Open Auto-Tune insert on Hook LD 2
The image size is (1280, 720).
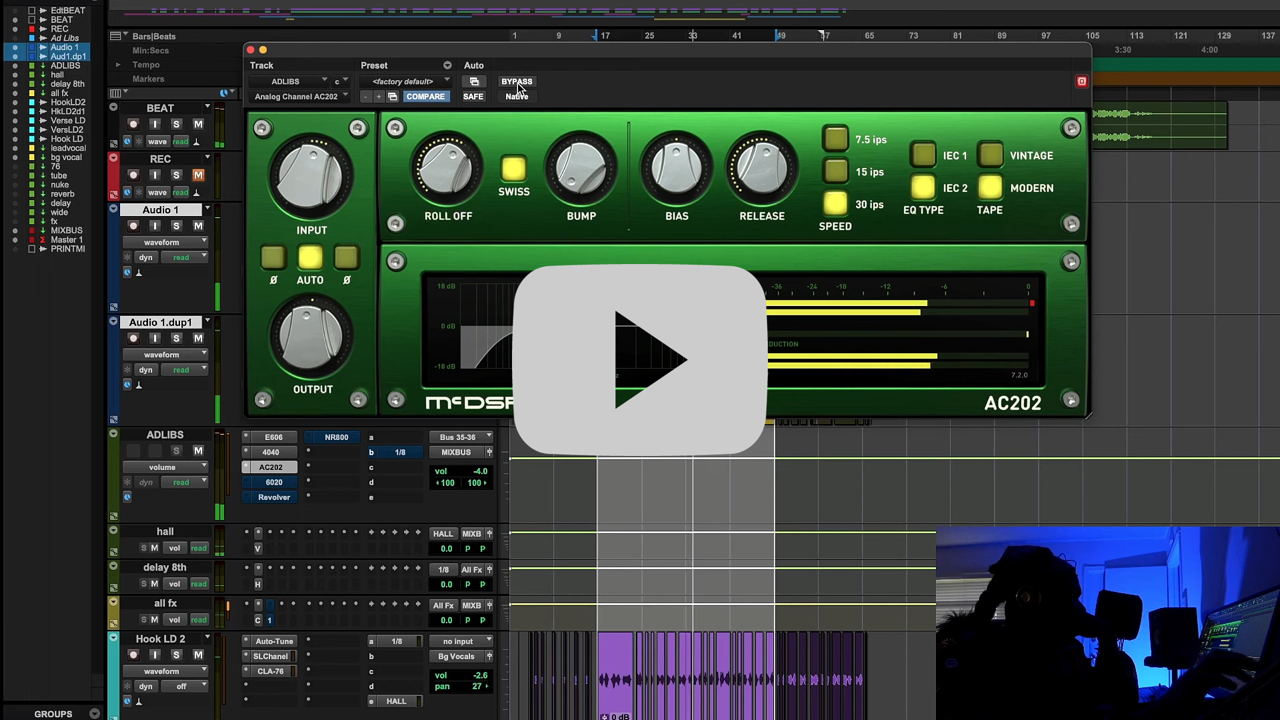(273, 641)
